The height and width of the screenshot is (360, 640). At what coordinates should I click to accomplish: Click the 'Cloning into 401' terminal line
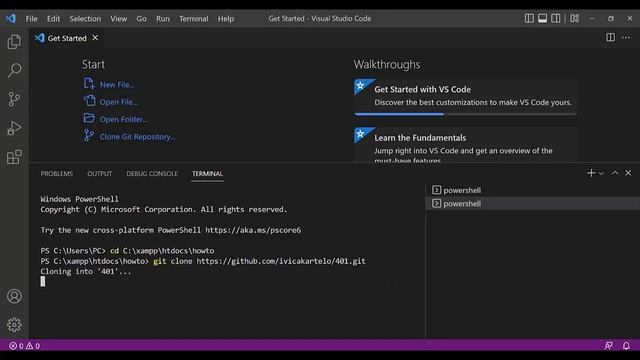coord(86,271)
